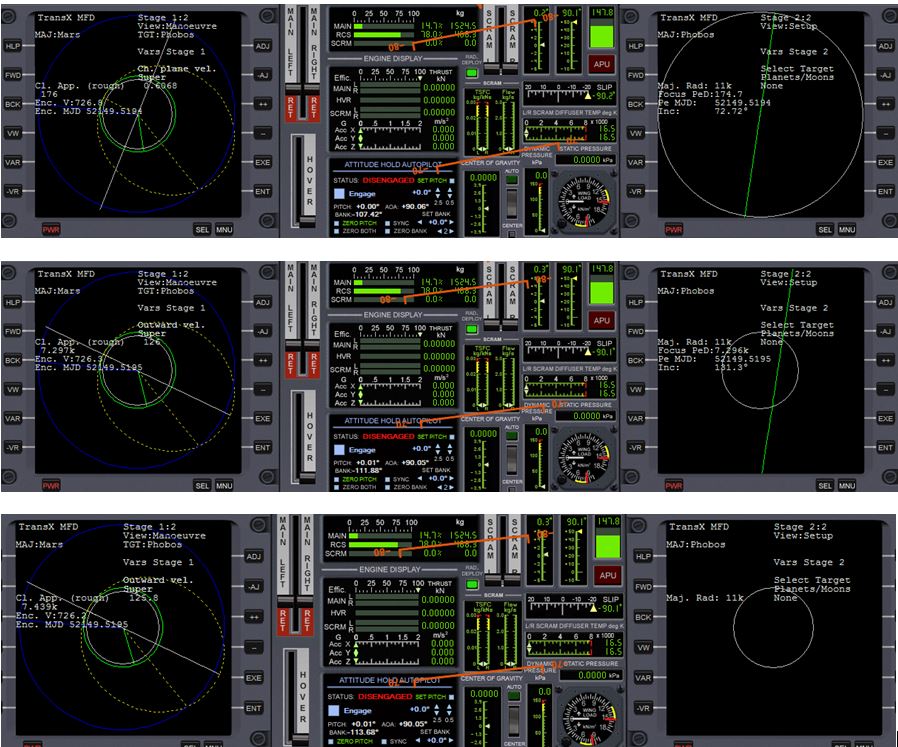Click MAIN RIGHT RET marker in BANK -107.42° panel
The width and height of the screenshot is (898, 747).
(x=313, y=108)
